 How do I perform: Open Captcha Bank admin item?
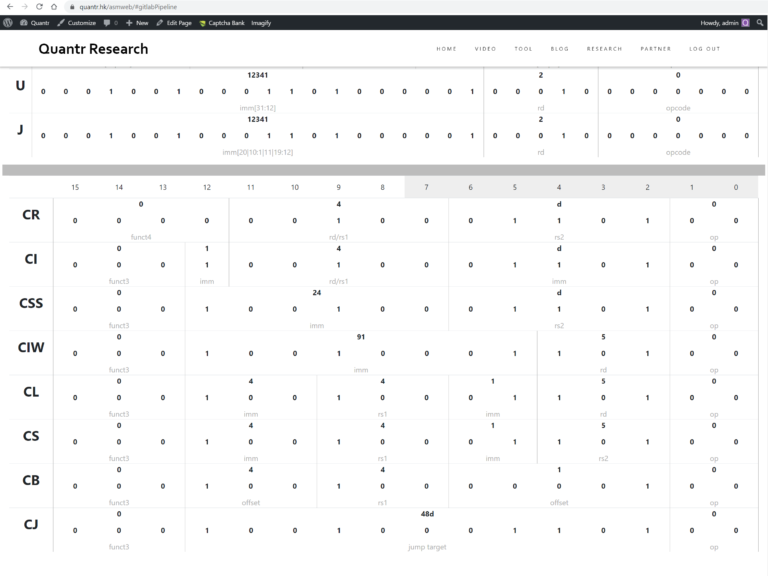pos(222,23)
